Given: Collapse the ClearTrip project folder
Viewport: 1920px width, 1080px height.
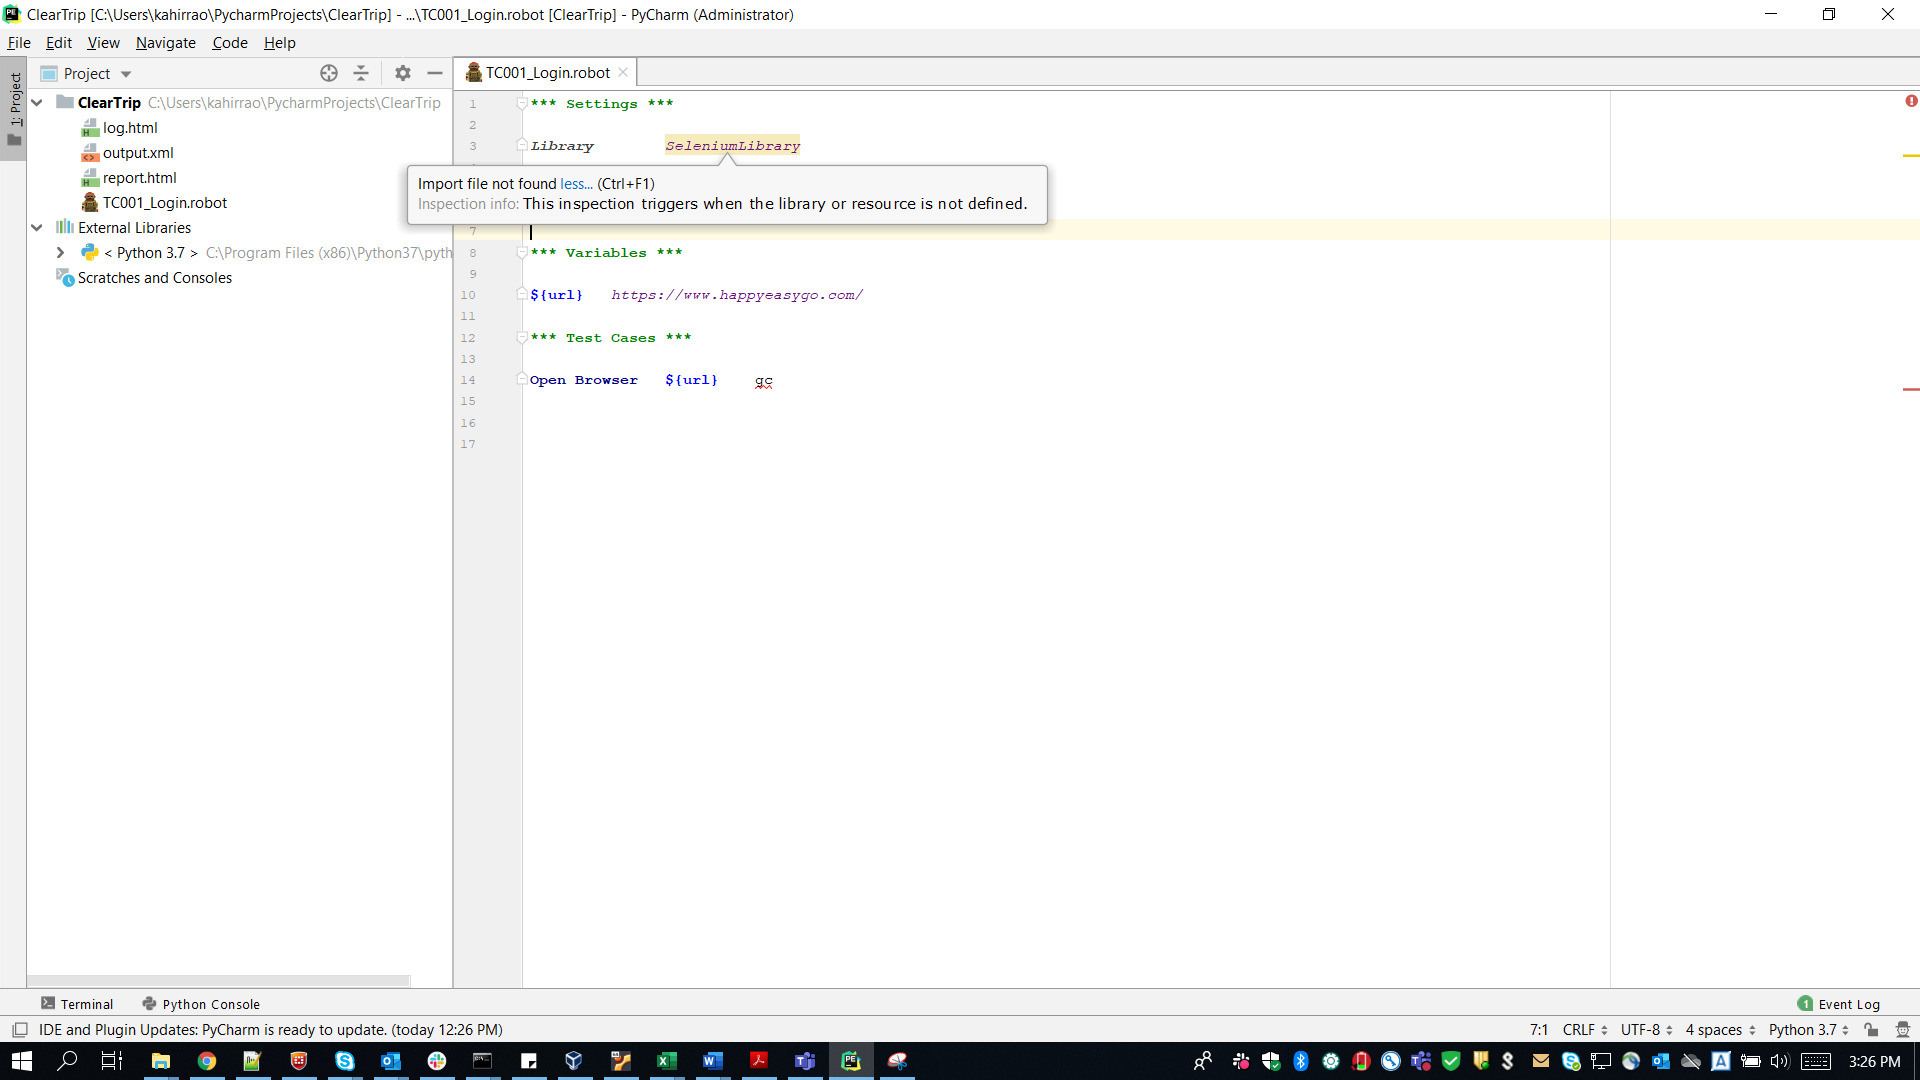Looking at the screenshot, I should click(37, 102).
